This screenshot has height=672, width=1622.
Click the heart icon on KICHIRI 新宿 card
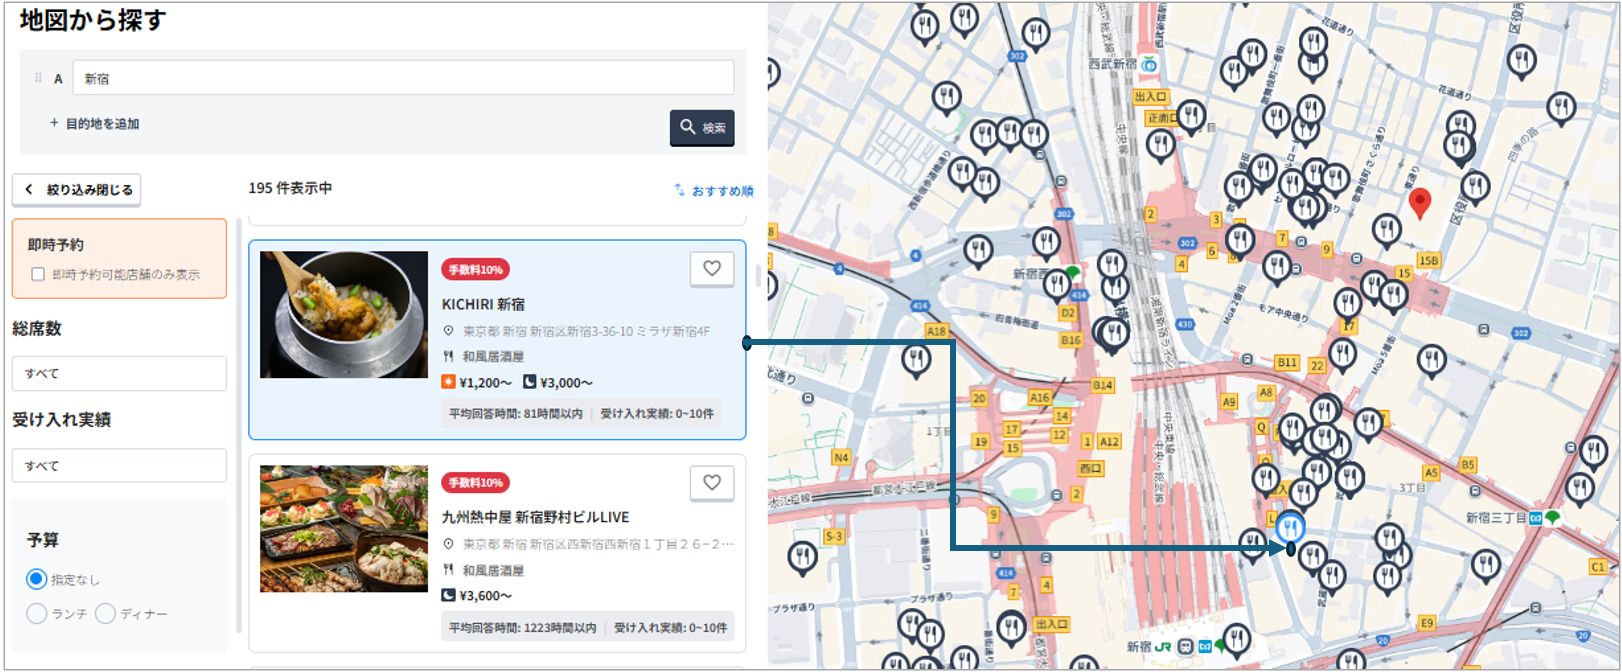coord(712,269)
